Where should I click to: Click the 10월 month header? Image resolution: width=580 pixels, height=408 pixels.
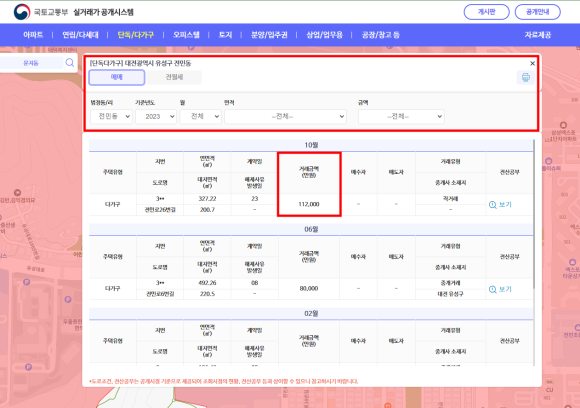pos(311,145)
